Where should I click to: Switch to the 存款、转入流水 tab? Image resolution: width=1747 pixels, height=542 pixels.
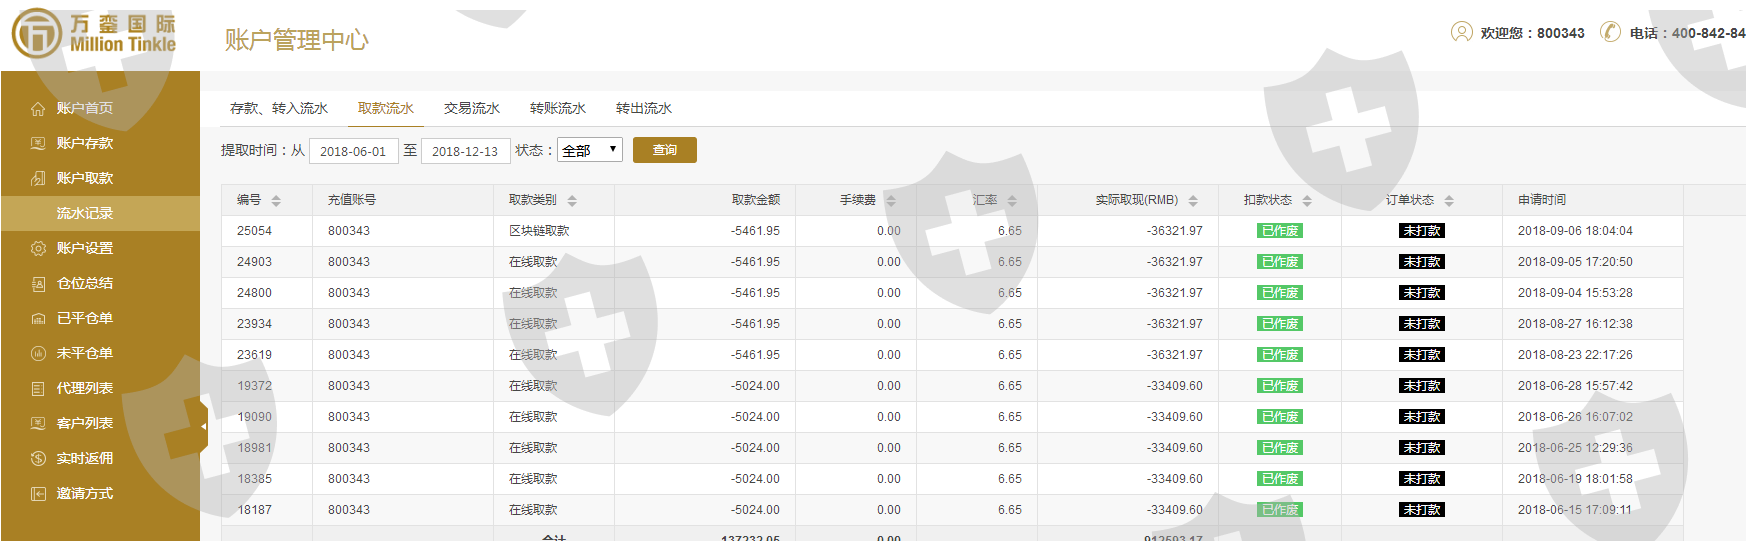click(279, 108)
